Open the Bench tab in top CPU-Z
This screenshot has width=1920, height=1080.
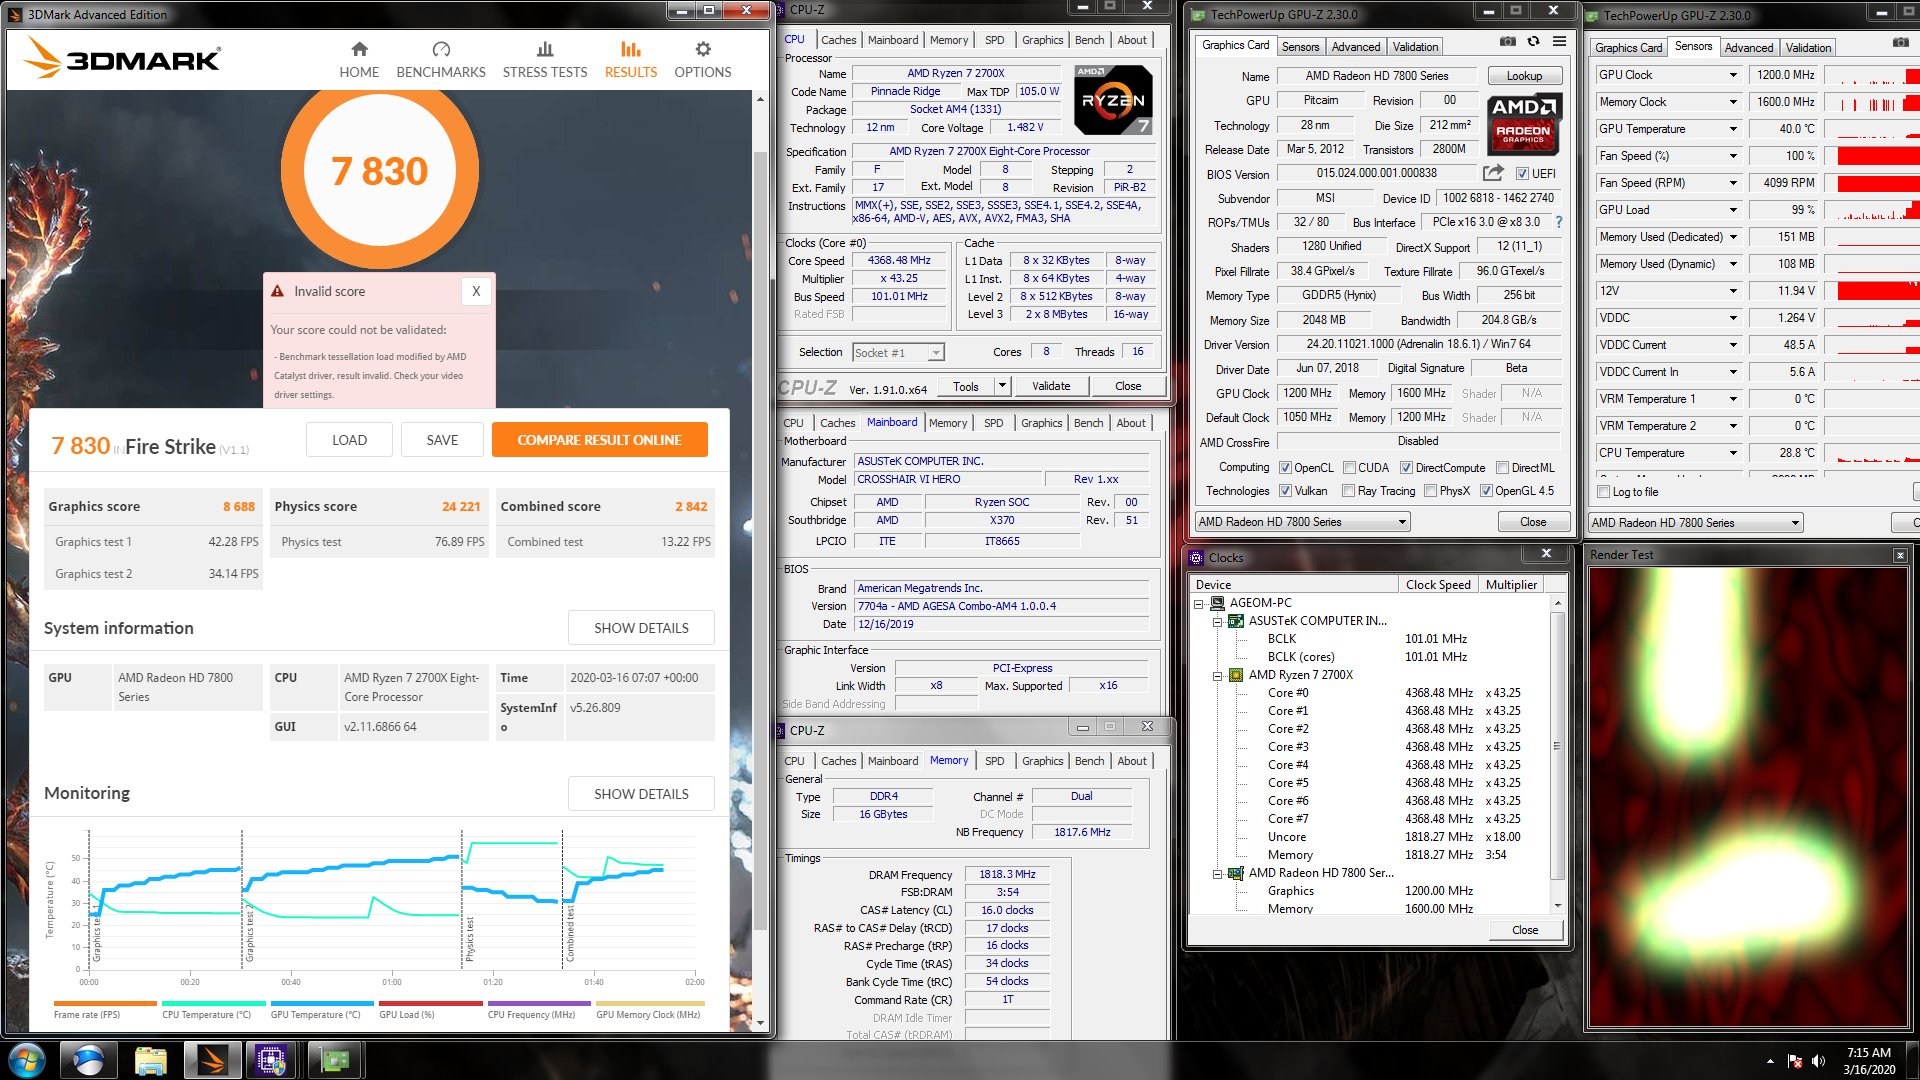click(x=1089, y=40)
